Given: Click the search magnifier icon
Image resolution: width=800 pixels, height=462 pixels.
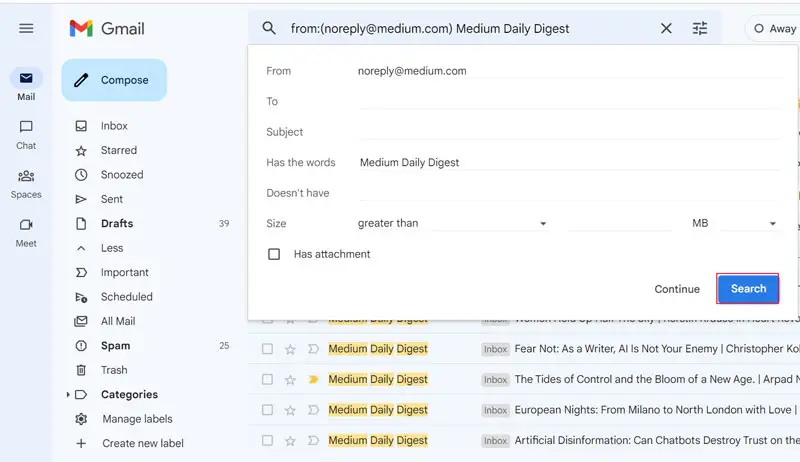Looking at the screenshot, I should pyautogui.click(x=269, y=29).
